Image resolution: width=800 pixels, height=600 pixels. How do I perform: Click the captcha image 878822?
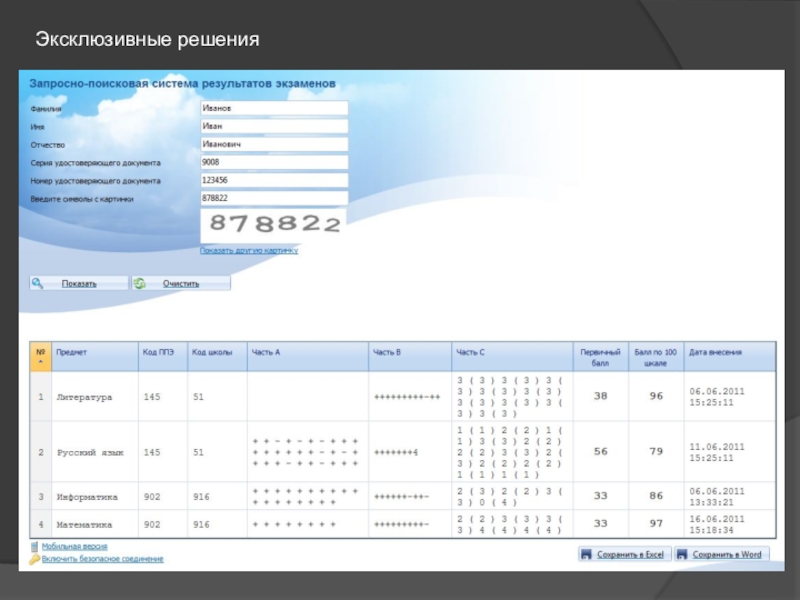273,225
